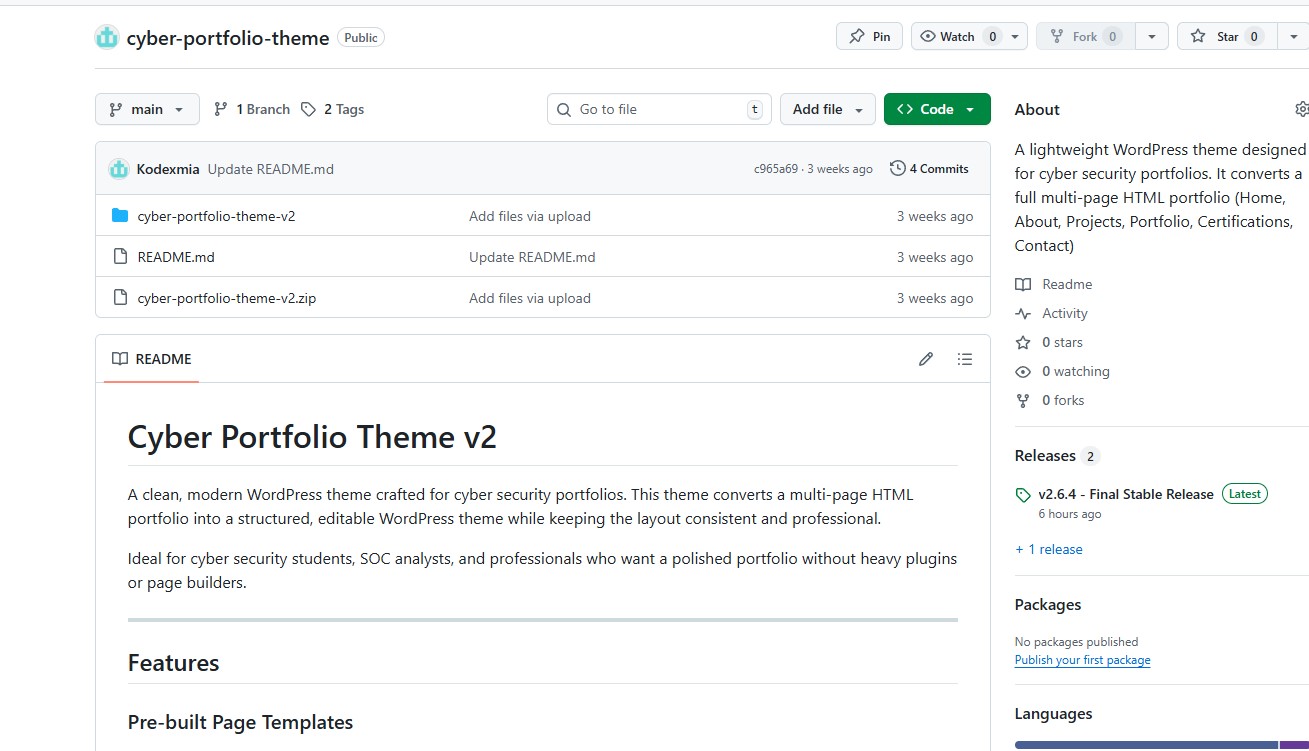Click the Go to file search field
The height and width of the screenshot is (751, 1309).
658,109
